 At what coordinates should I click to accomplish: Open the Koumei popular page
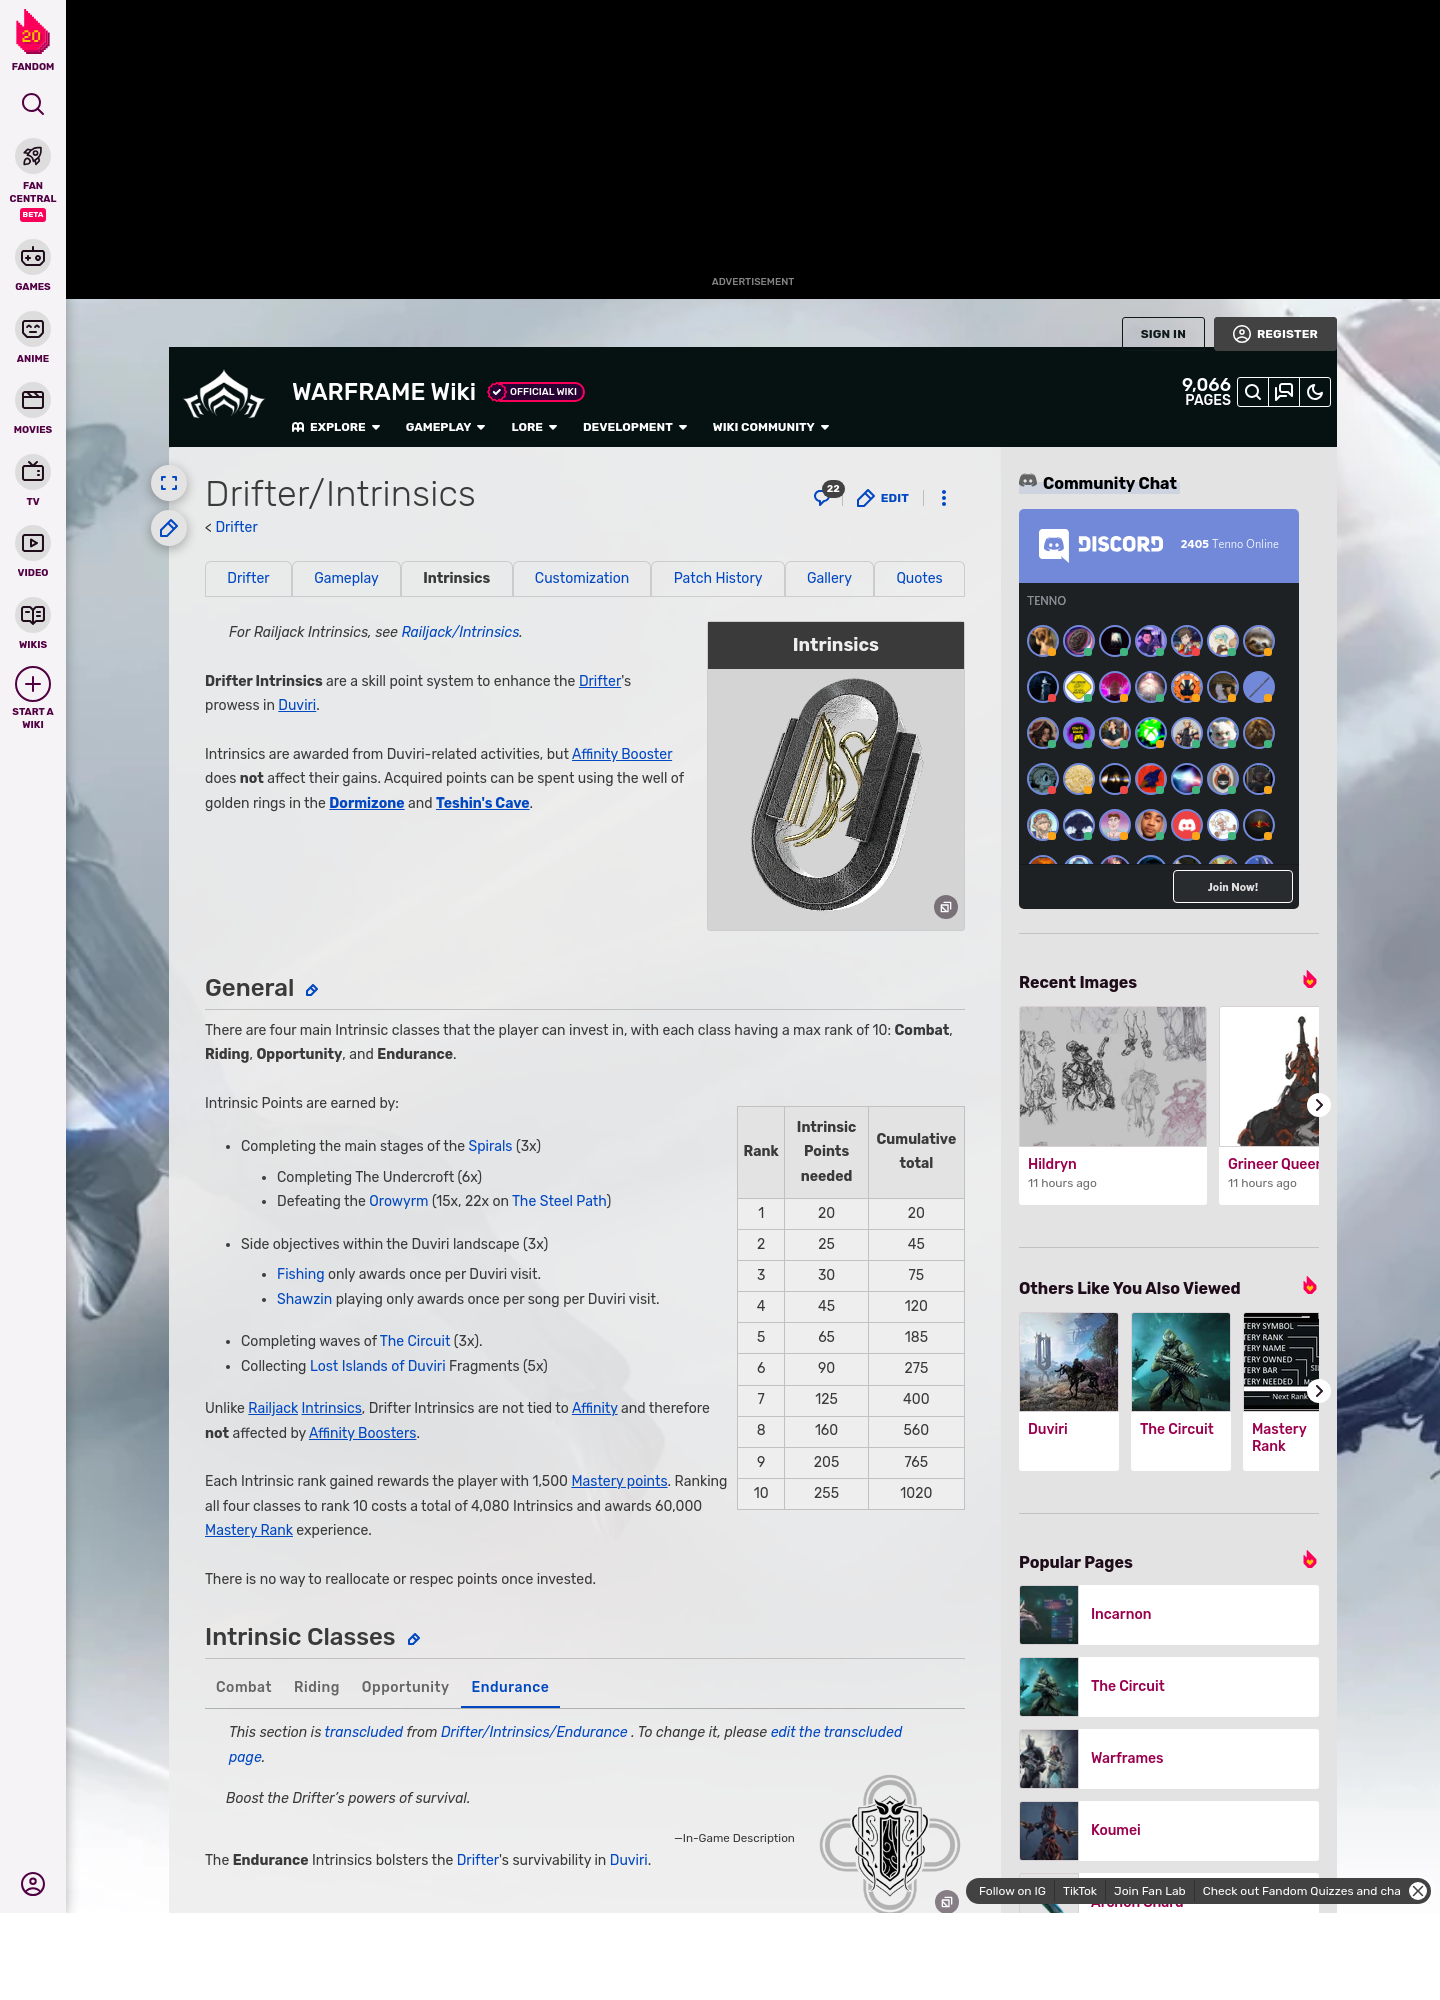[1169, 1830]
